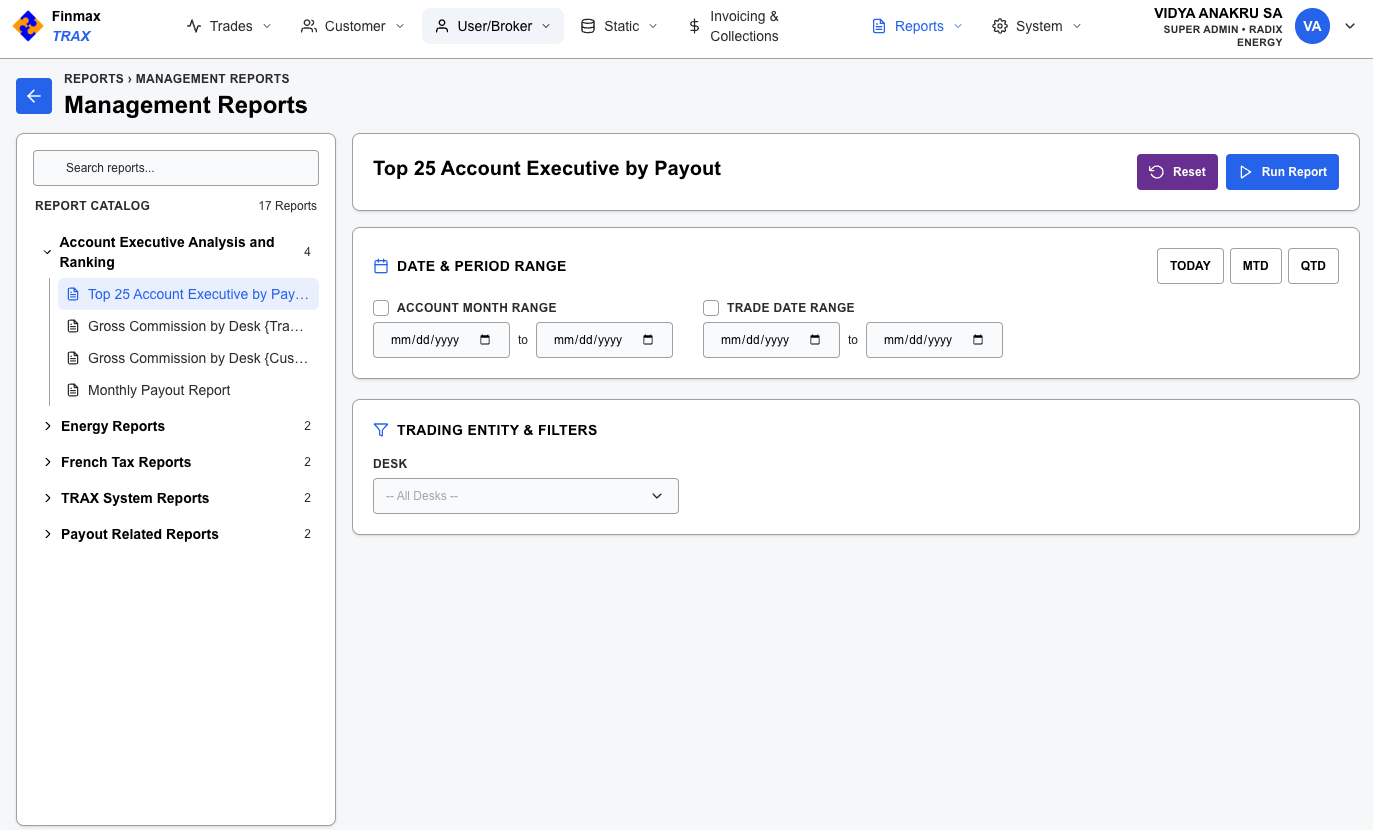Screen dimensions: 1373x830
Task: Select Gross Commission by Desk {Cus… report
Action: (188, 358)
